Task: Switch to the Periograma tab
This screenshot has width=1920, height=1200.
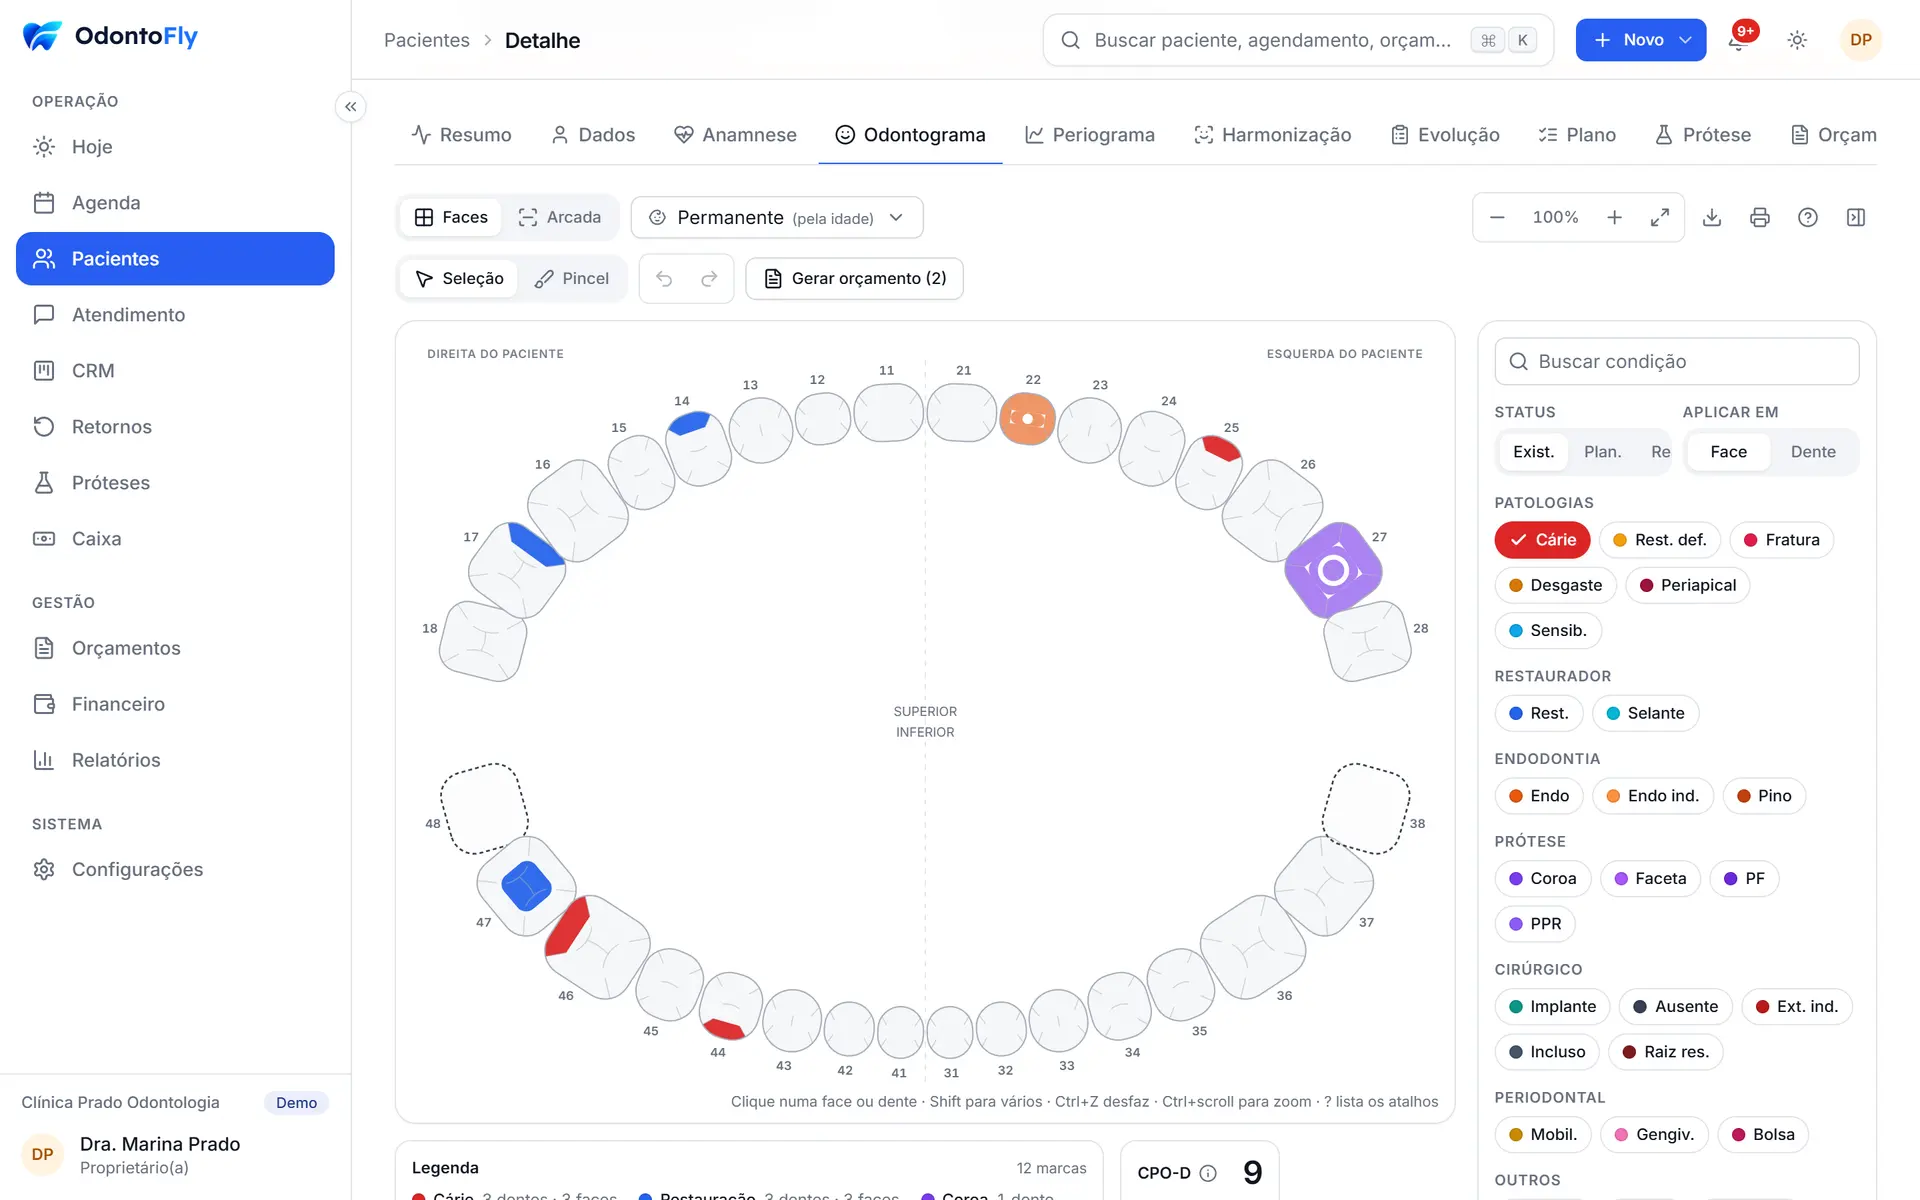Action: pos(1089,135)
